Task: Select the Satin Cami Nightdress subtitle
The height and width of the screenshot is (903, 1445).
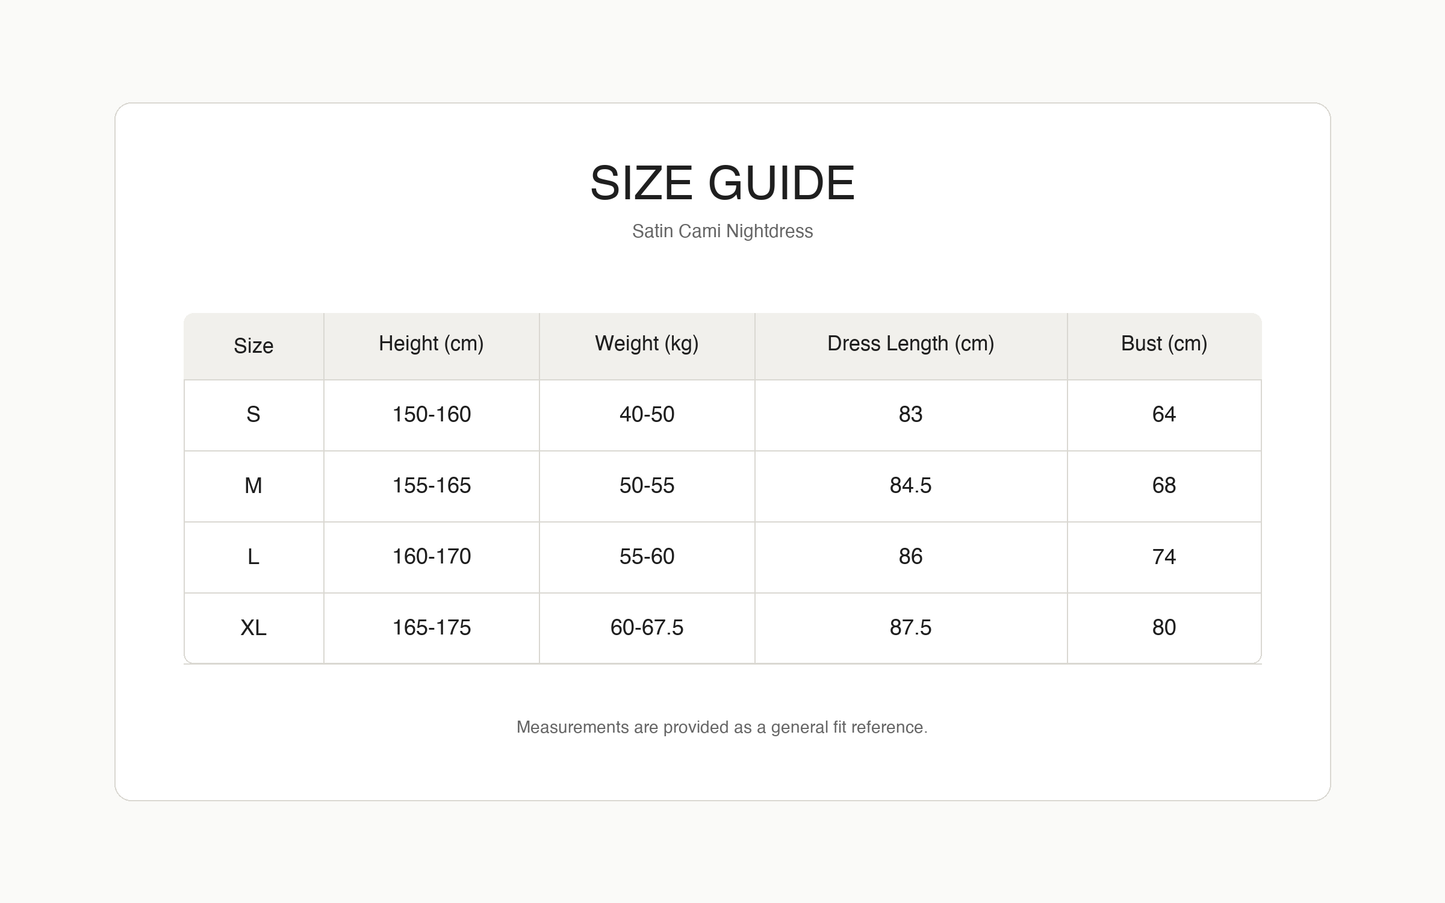Action: (x=722, y=231)
